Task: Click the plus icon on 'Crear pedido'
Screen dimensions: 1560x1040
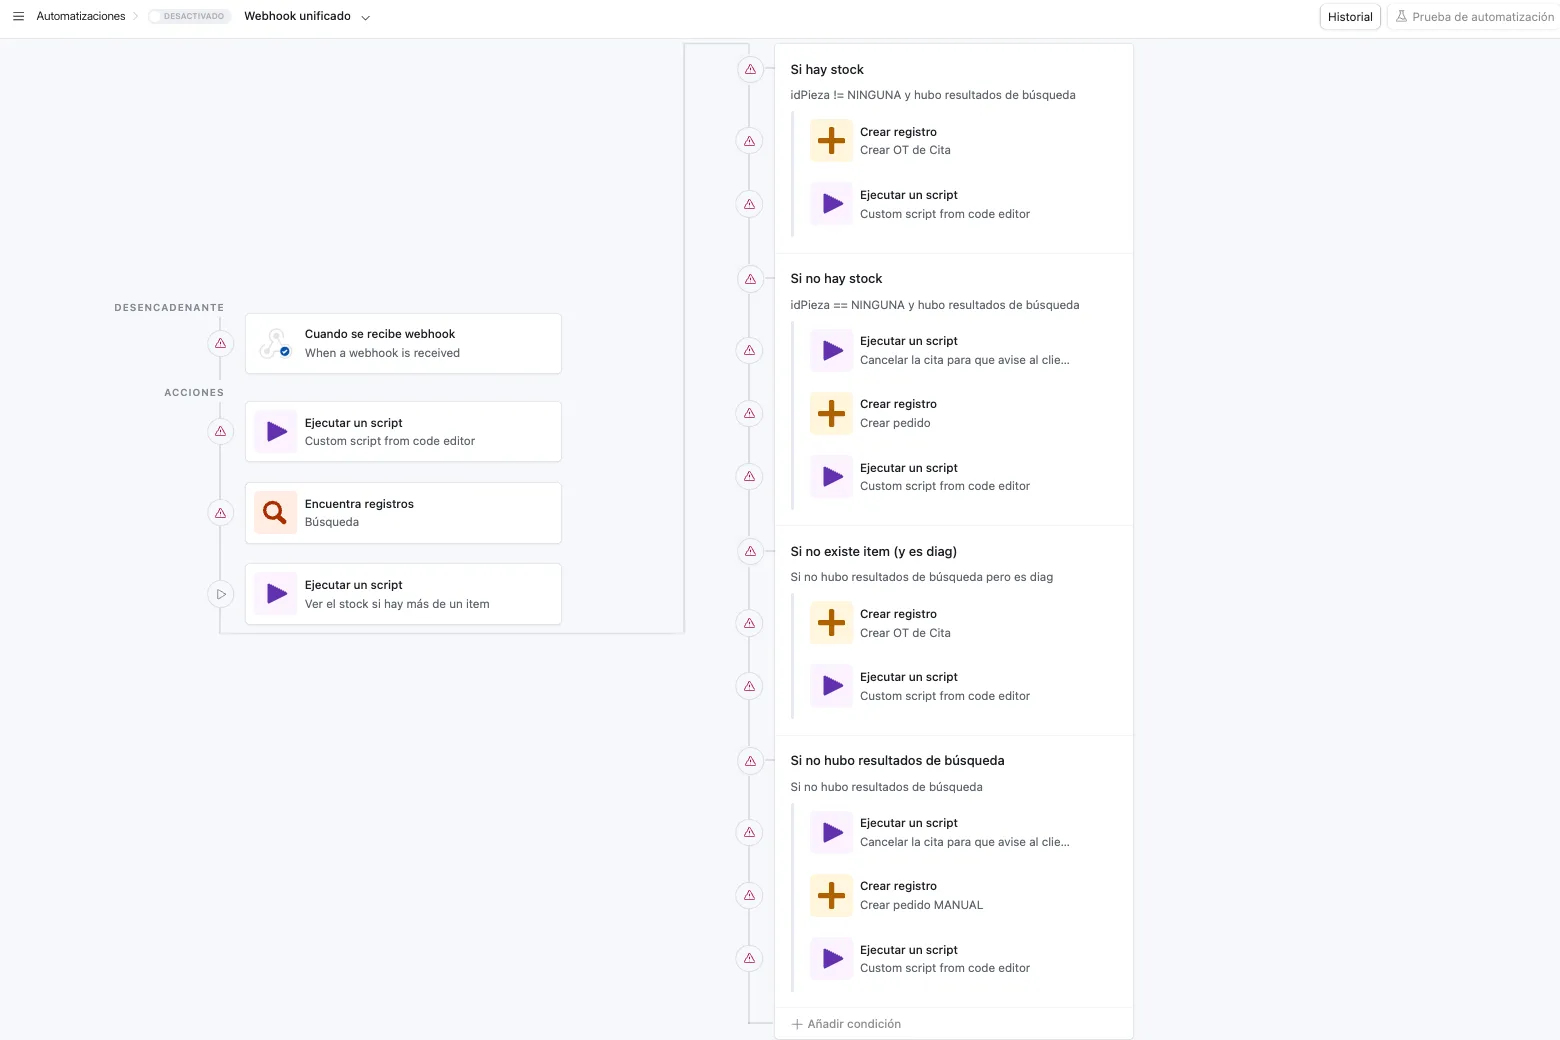Action: 830,413
